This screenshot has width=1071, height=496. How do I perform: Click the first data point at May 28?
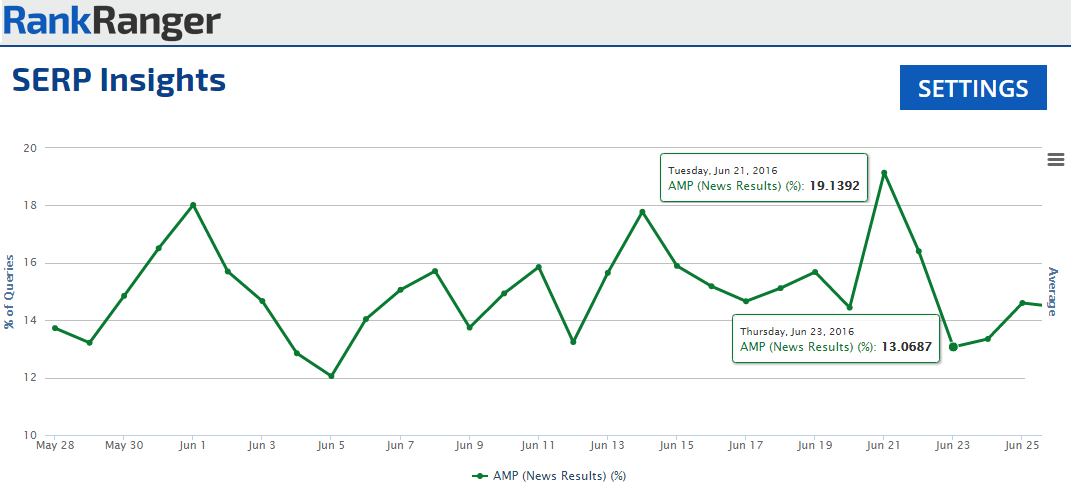pyautogui.click(x=55, y=328)
